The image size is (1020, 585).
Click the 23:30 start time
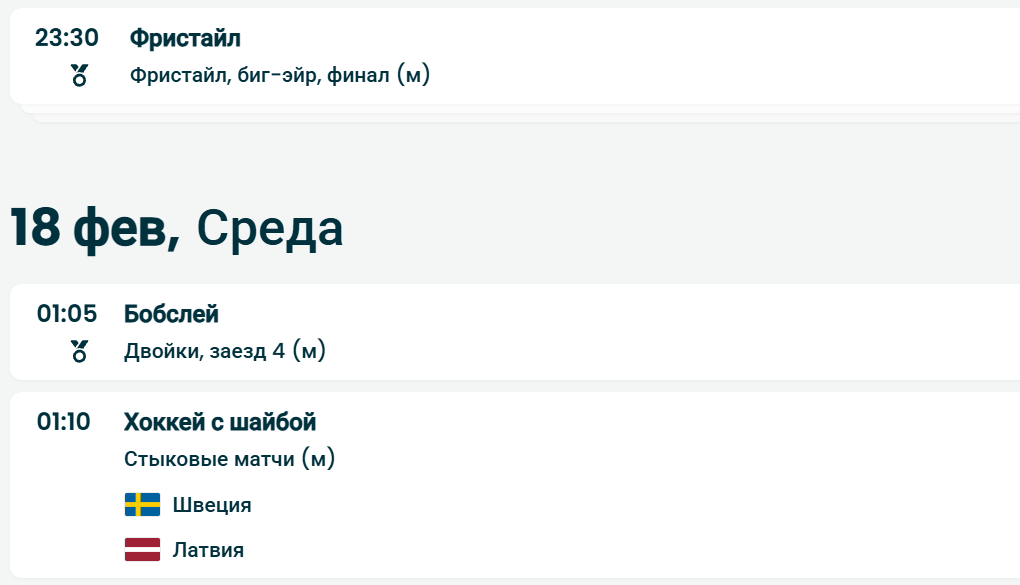67,38
